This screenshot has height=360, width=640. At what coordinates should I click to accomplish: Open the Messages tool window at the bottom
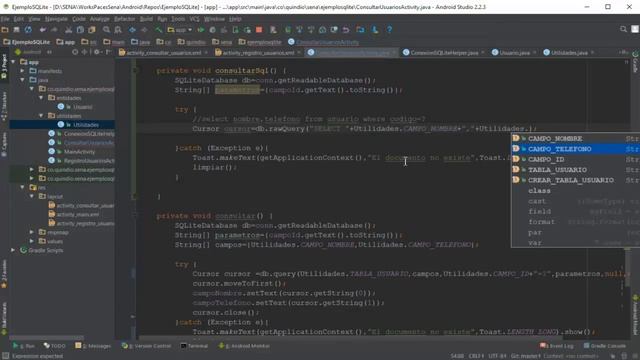pyautogui.click(x=93, y=346)
